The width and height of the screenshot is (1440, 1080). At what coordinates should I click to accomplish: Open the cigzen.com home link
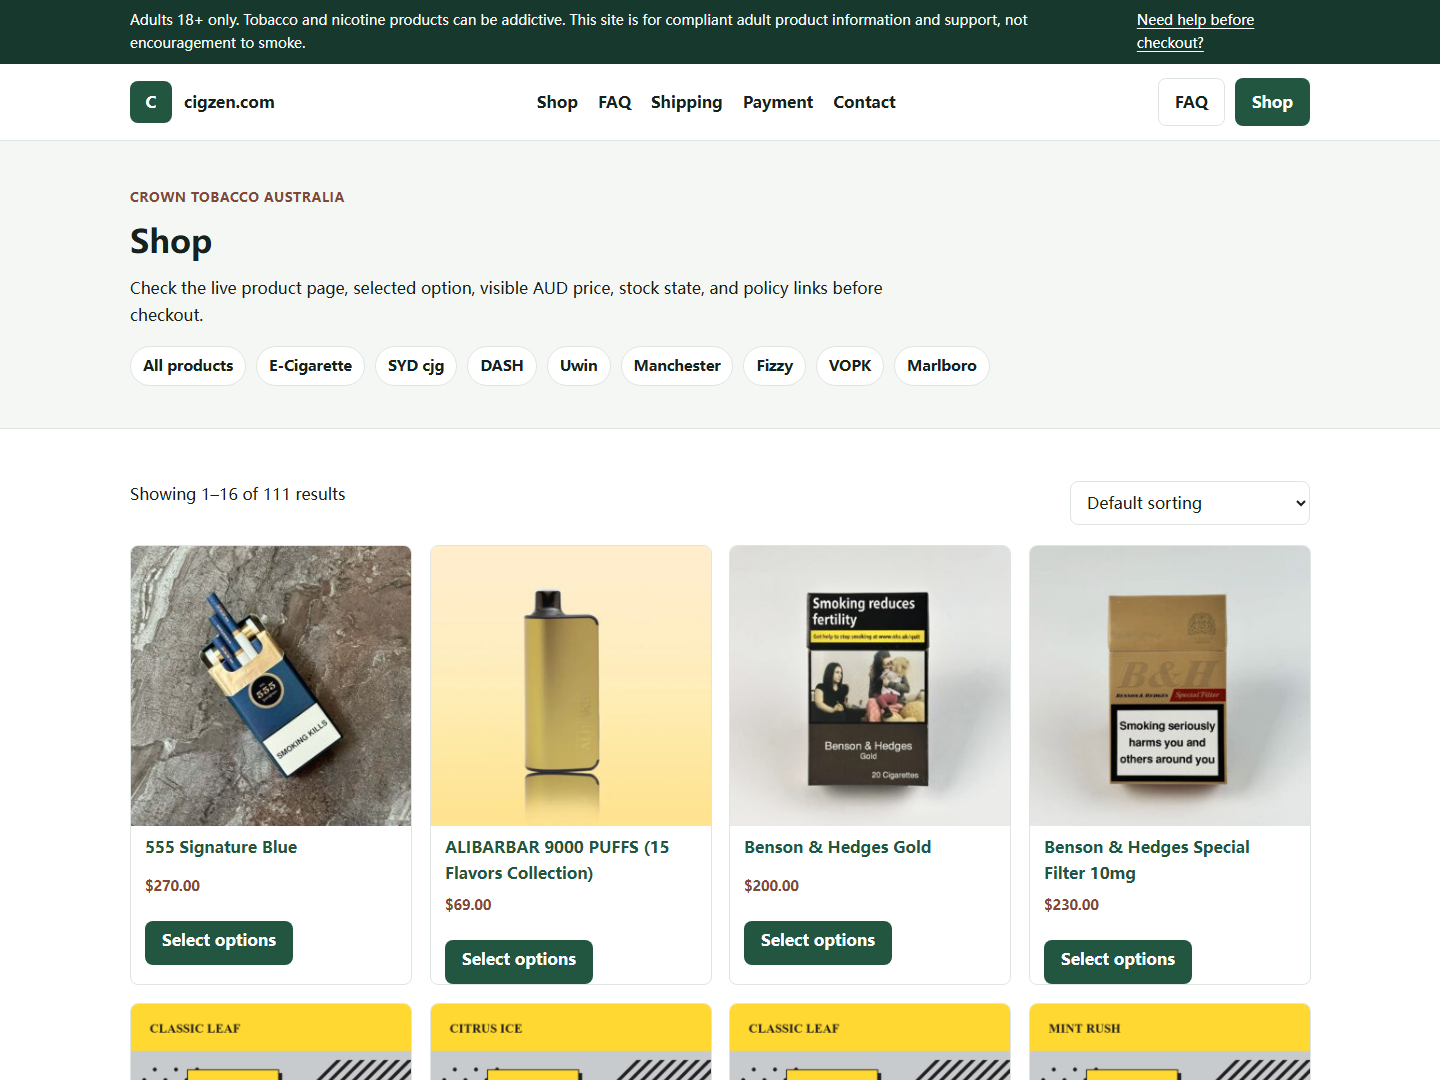(x=229, y=102)
